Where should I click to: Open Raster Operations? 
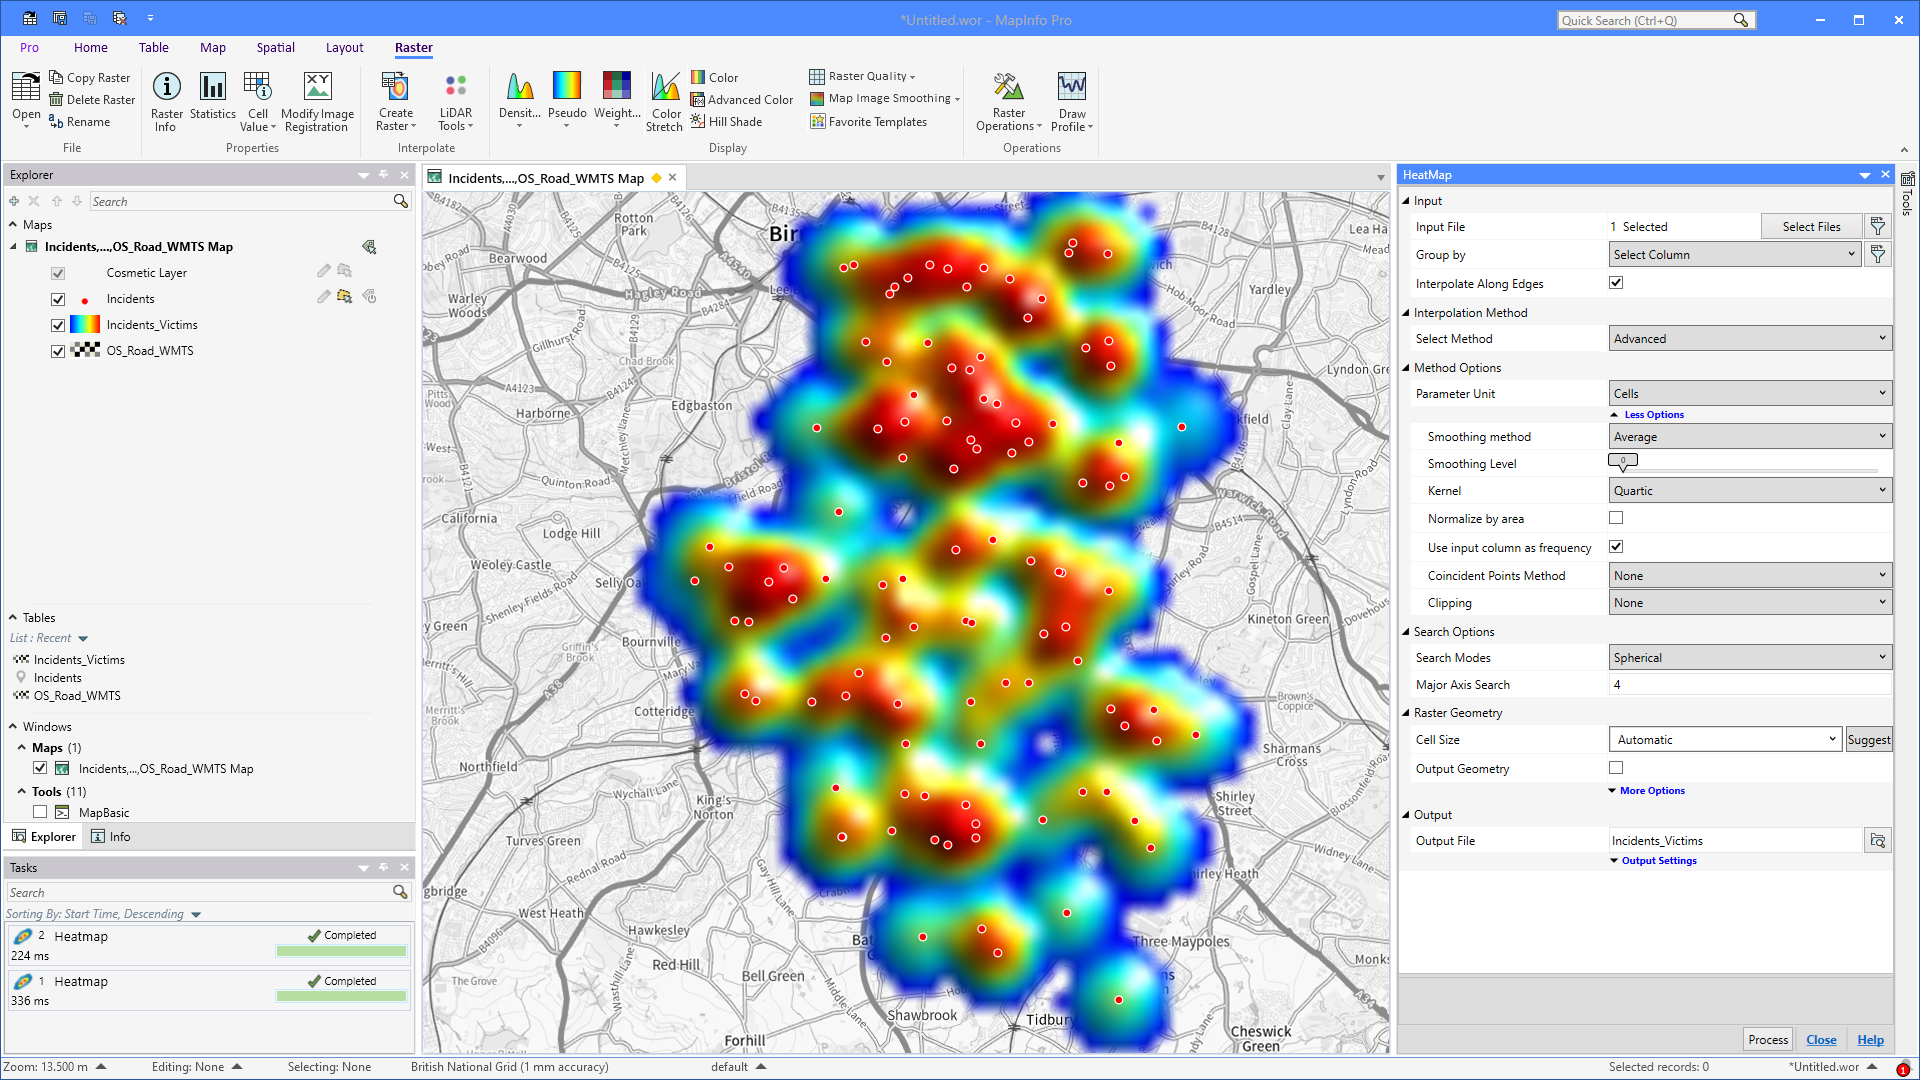coord(1008,99)
